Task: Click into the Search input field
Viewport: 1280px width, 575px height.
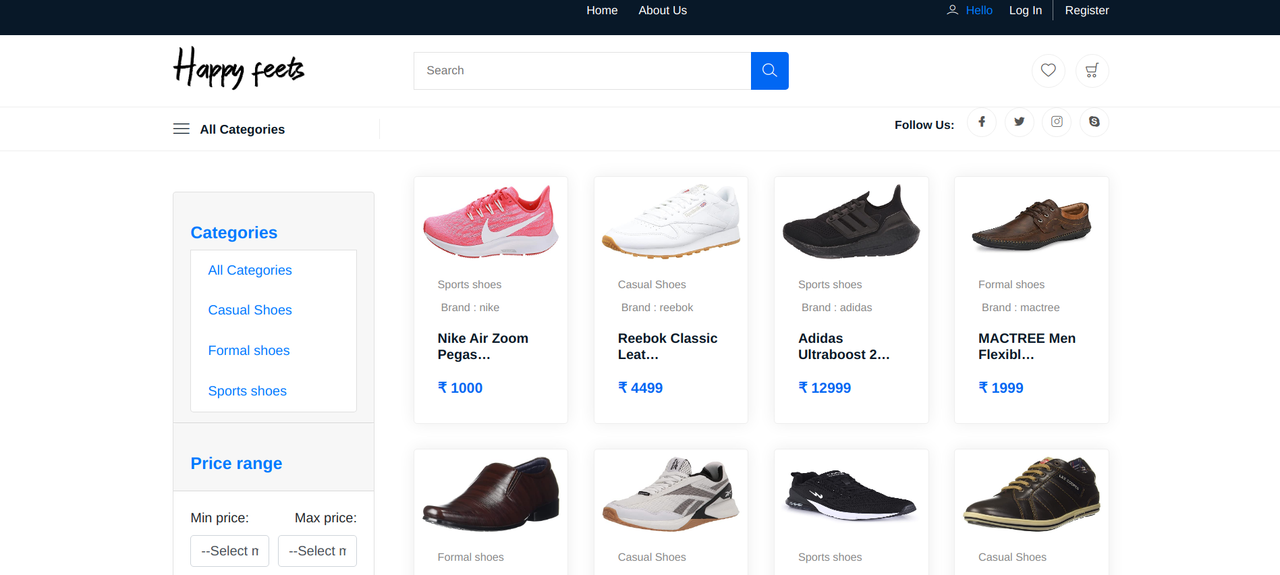Action: coord(582,71)
